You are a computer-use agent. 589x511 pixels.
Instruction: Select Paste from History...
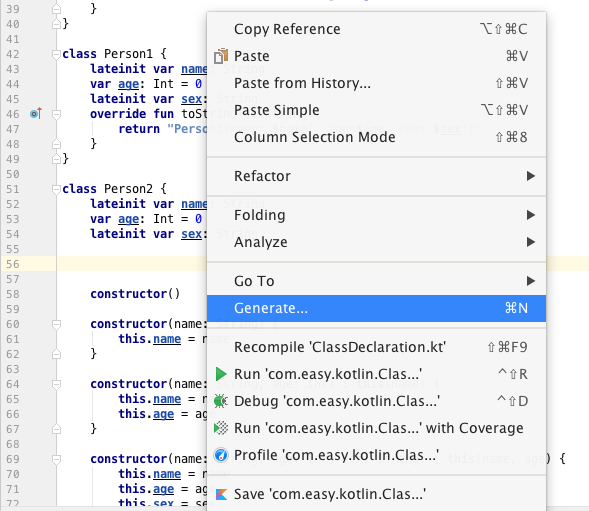click(376, 83)
